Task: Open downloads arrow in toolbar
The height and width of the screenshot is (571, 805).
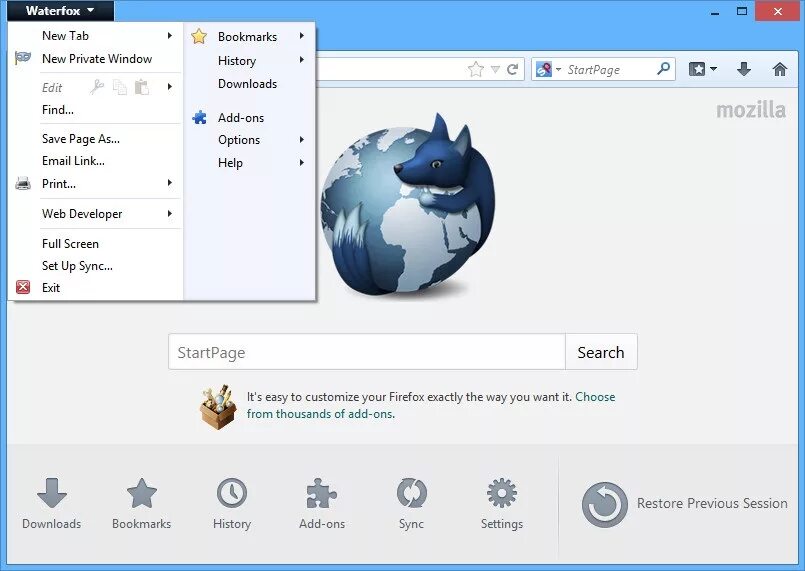Action: (744, 69)
